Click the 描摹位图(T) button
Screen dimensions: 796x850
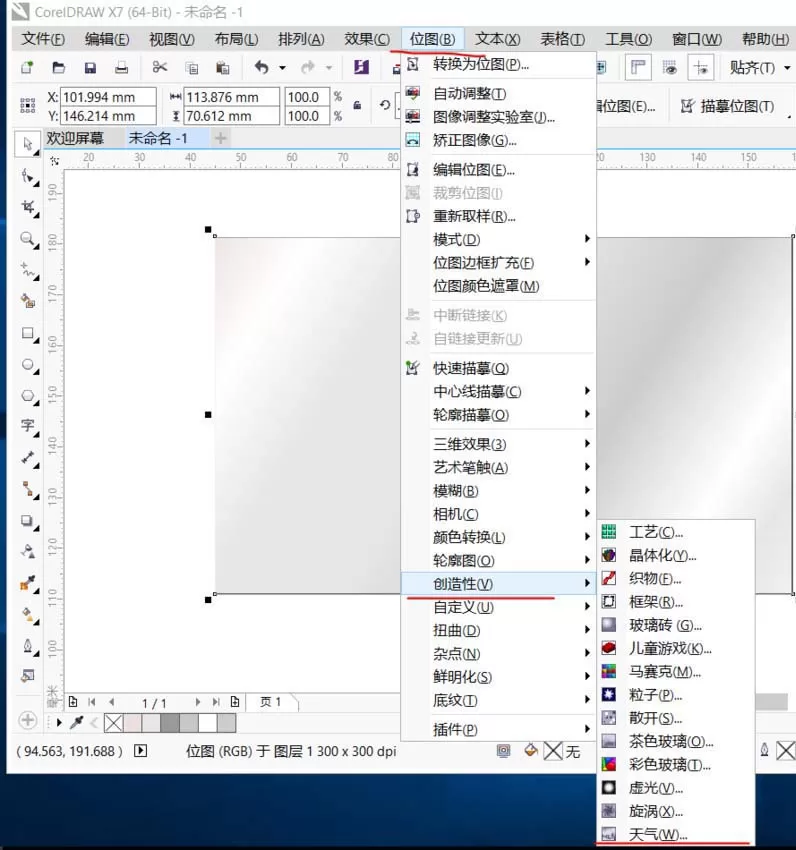coord(728,106)
